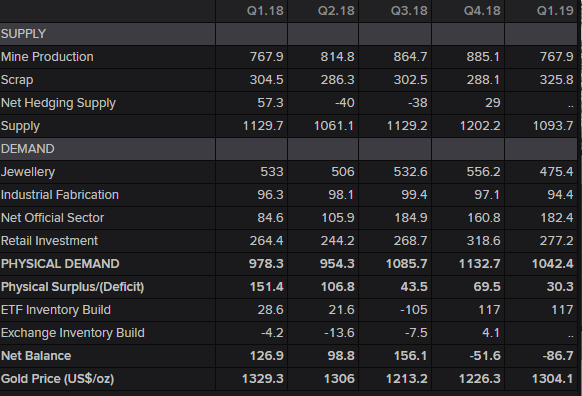
Task: Select the Q1.19 column header
Action: tap(555, 11)
